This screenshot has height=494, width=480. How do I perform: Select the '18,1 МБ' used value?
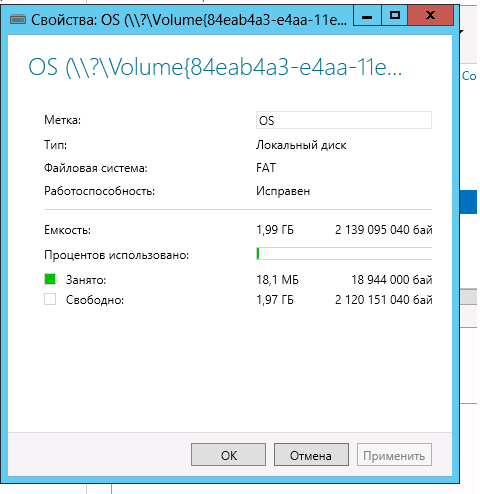coord(277,280)
